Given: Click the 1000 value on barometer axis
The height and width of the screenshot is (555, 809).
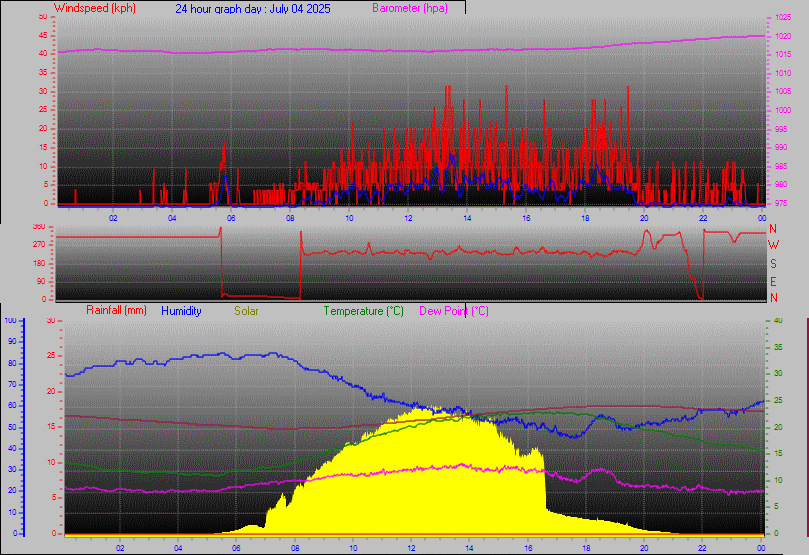Looking at the screenshot, I should 783,110.
